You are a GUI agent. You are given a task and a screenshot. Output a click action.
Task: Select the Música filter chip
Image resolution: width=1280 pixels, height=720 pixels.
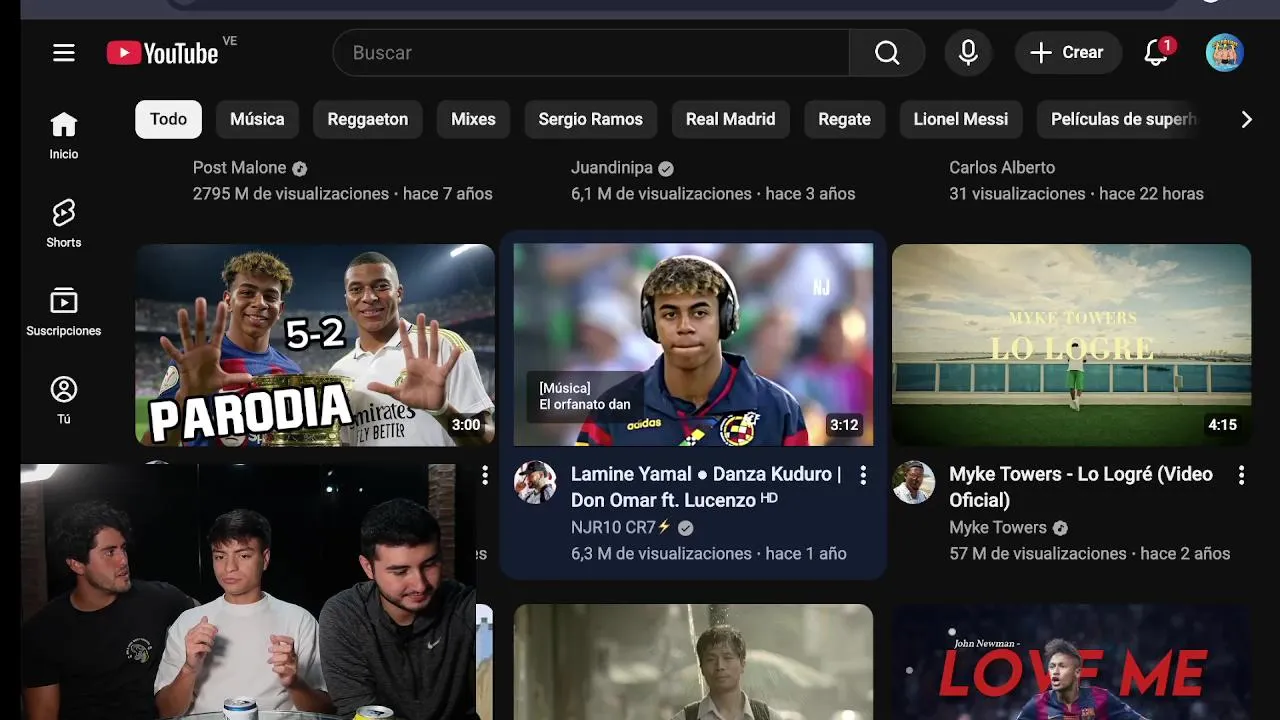point(257,119)
